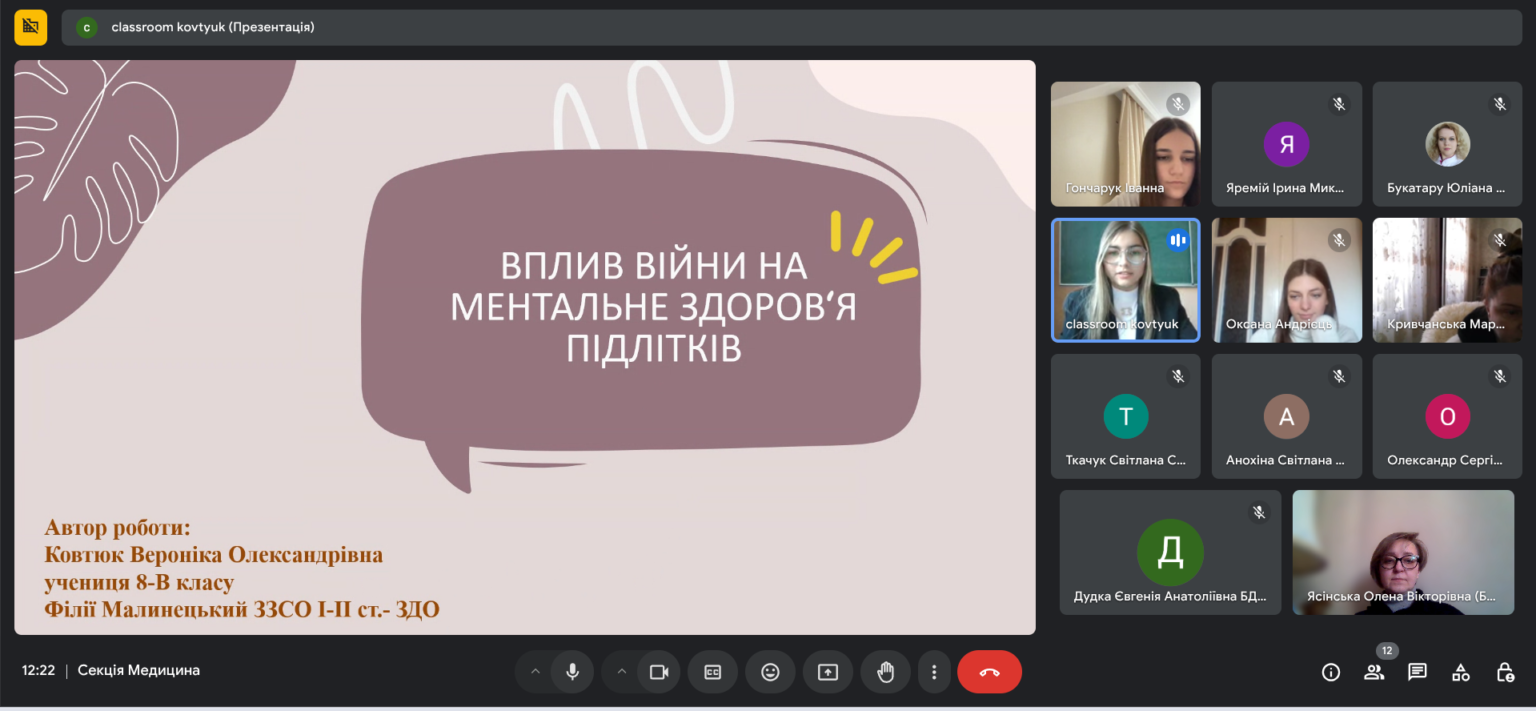Click the meeting details info icon
This screenshot has width=1536, height=711.
[x=1330, y=672]
